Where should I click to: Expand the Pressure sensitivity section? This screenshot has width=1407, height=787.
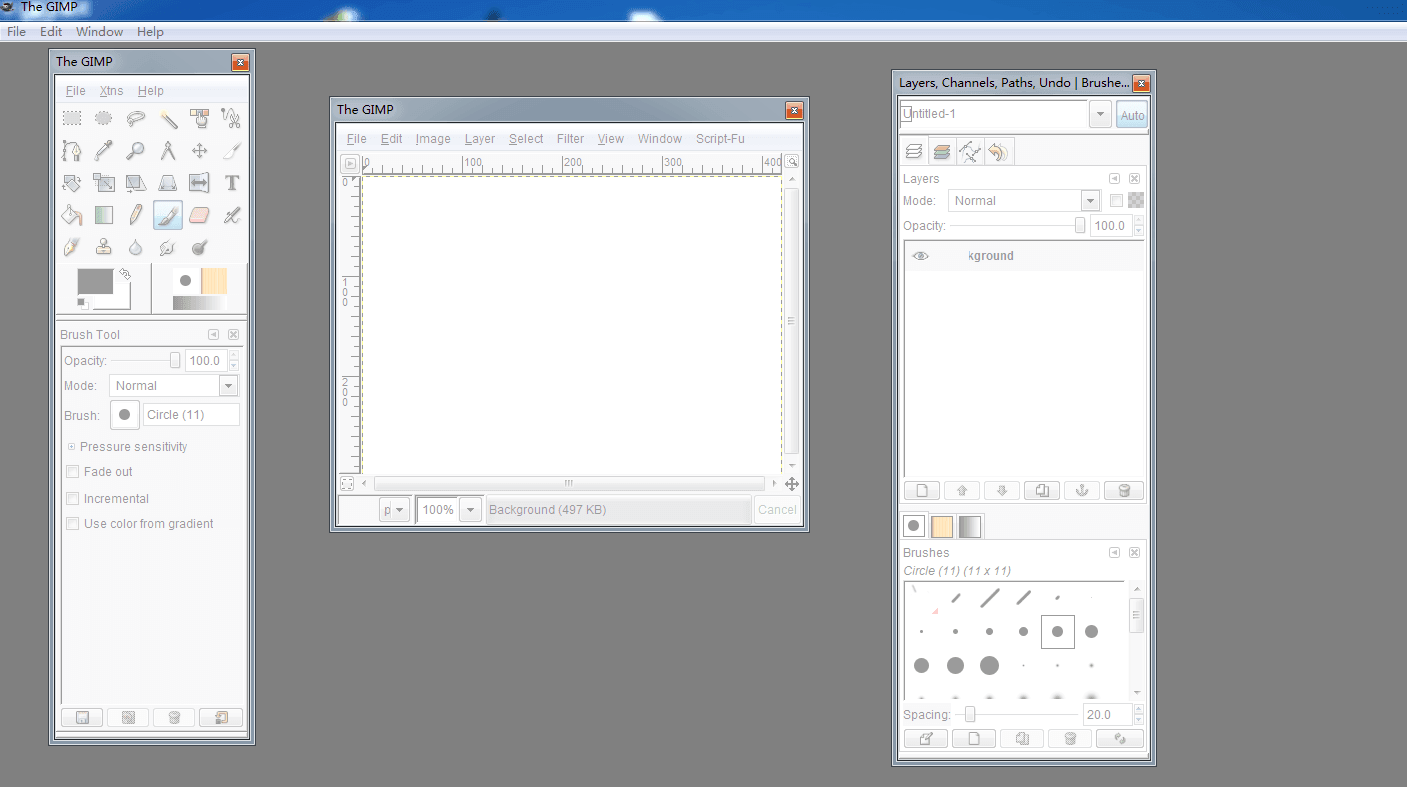pos(72,447)
